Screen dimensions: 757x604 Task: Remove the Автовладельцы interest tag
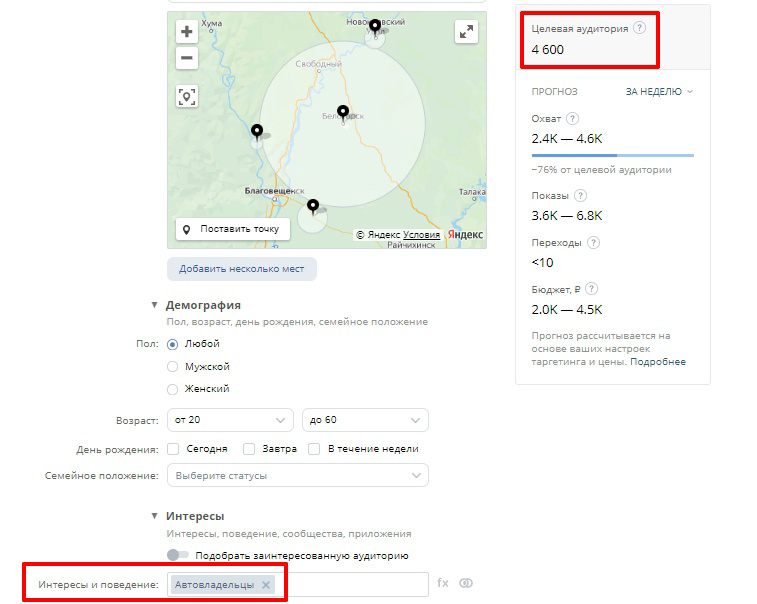coord(266,585)
